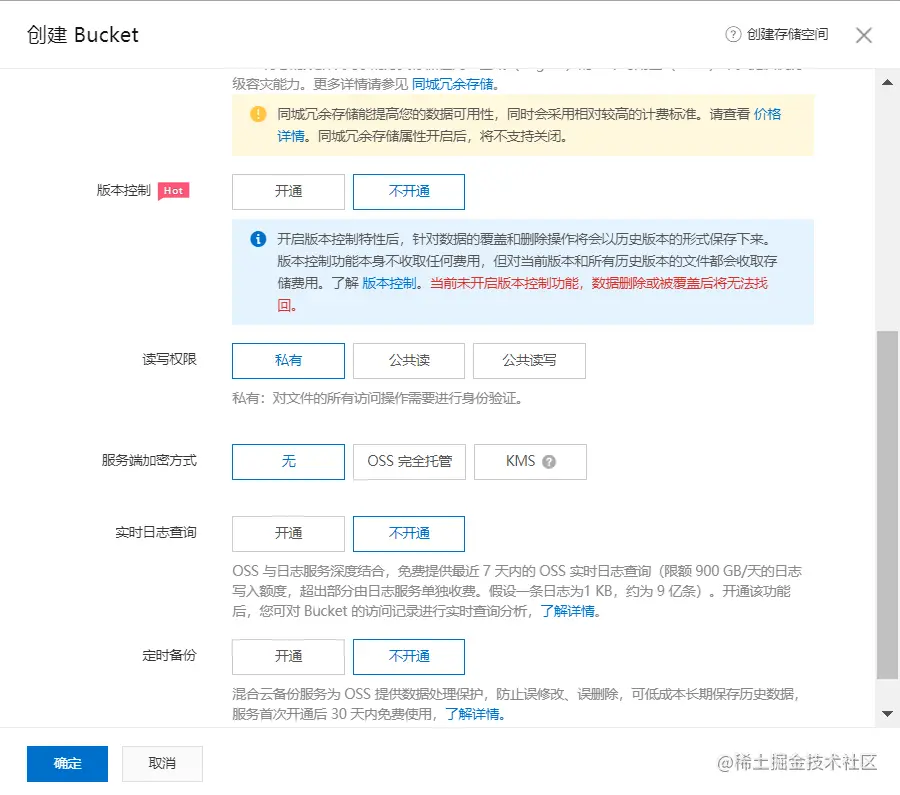Click the 创建存储空间 help link
This screenshot has height=795, width=900.
787,34
